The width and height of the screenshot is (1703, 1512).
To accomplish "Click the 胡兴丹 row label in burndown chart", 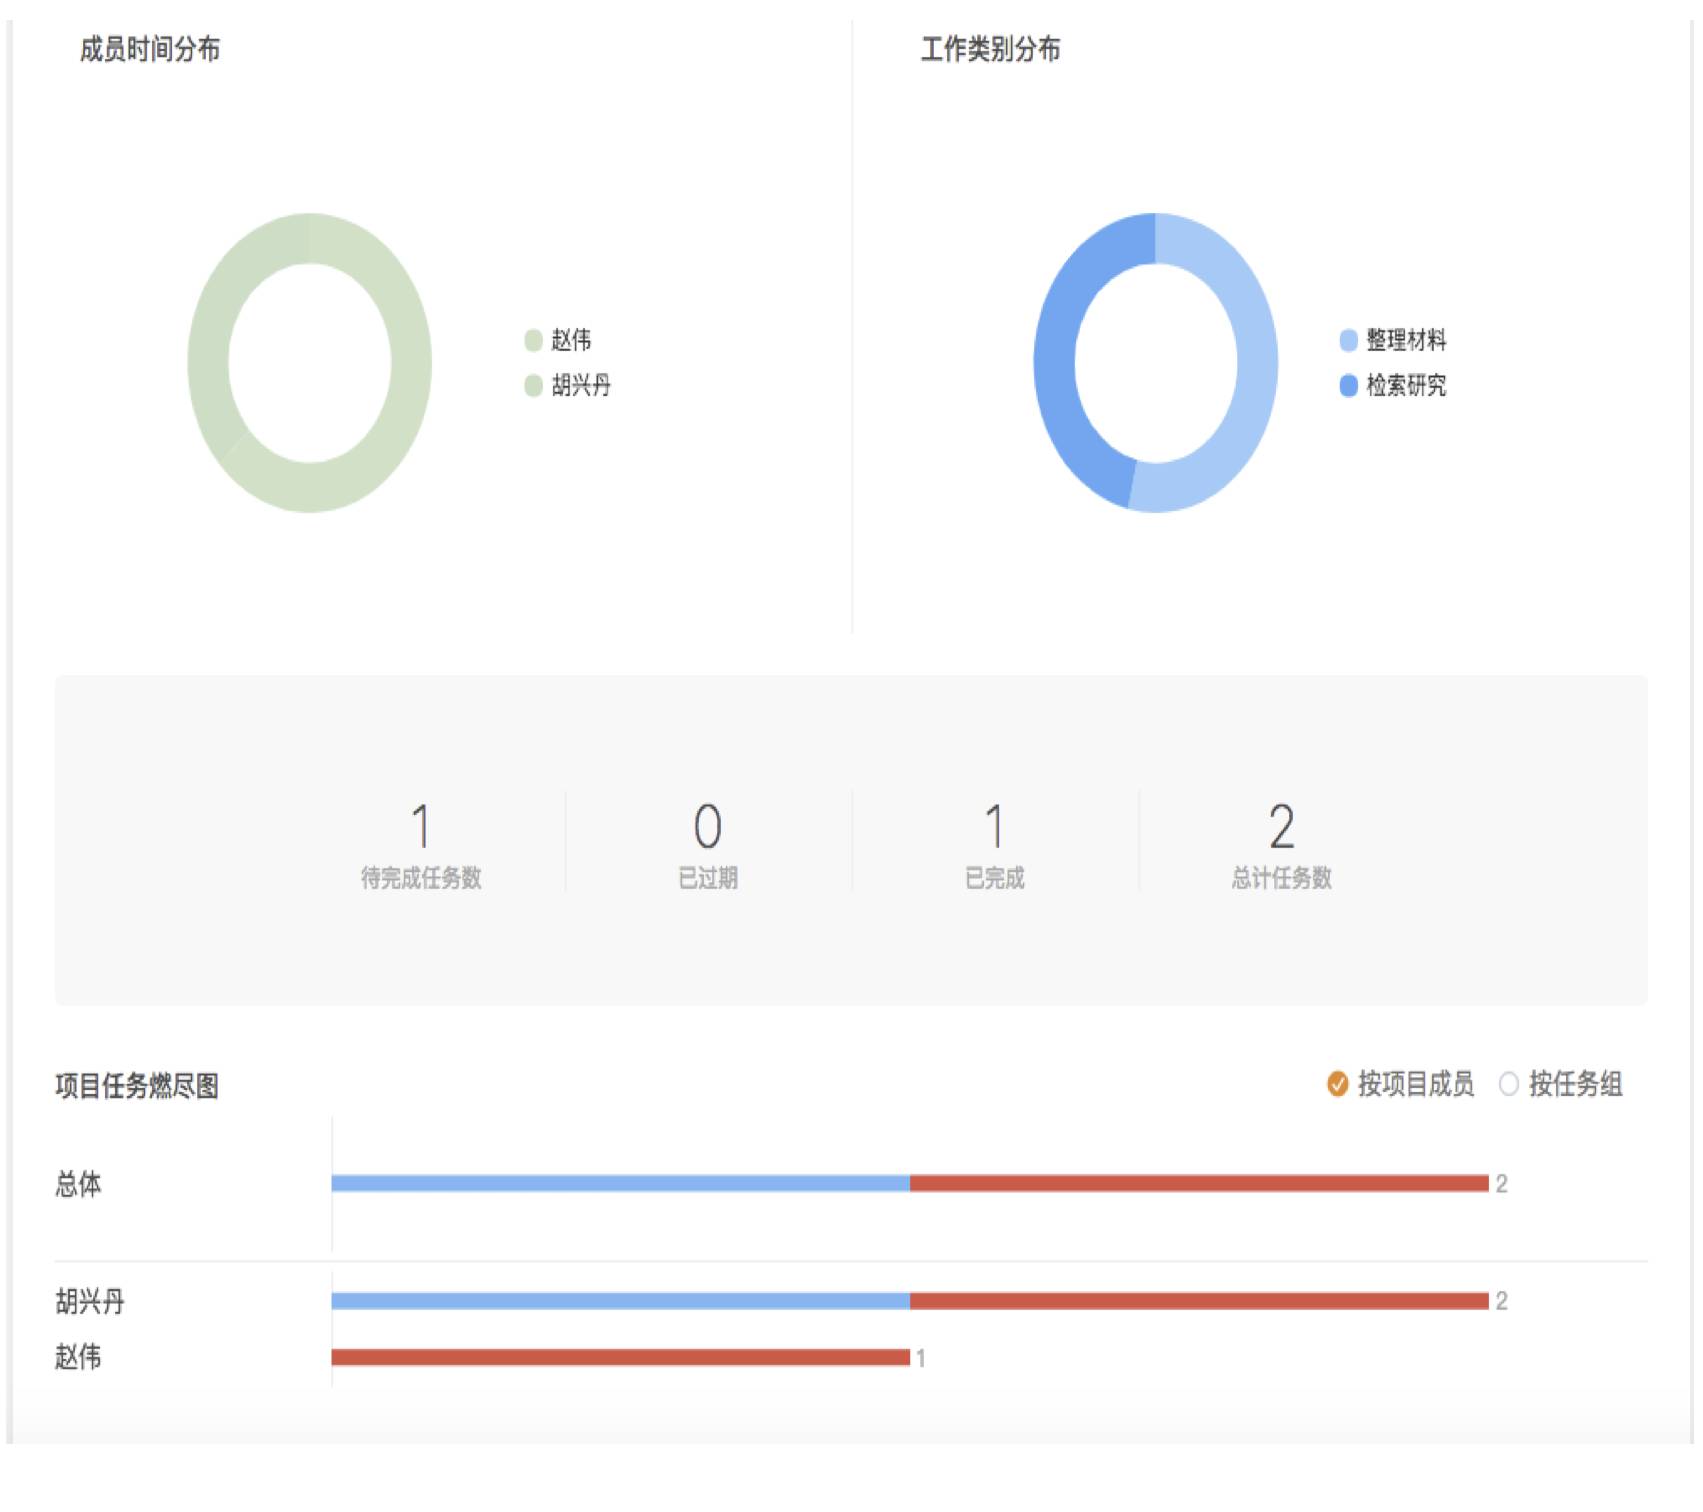I will 90,1301.
